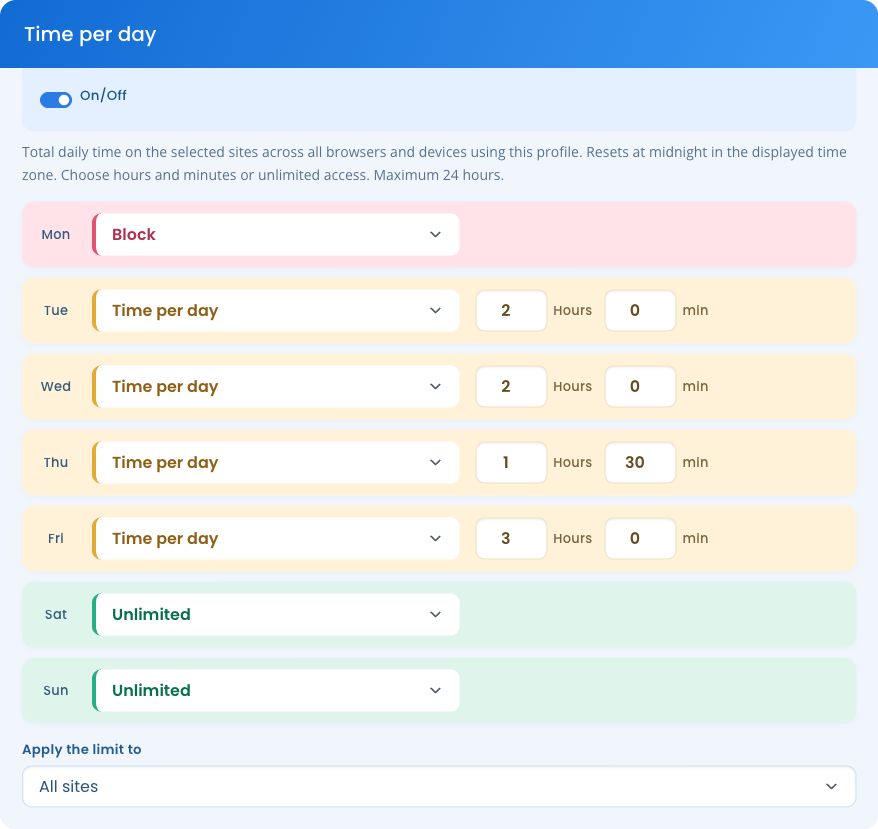Open the Sat Unlimited dropdown
The width and height of the screenshot is (878, 829).
(276, 614)
